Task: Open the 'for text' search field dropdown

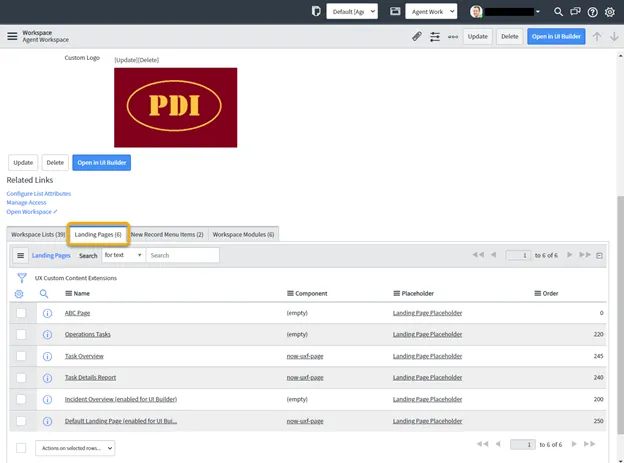Action: click(122, 255)
